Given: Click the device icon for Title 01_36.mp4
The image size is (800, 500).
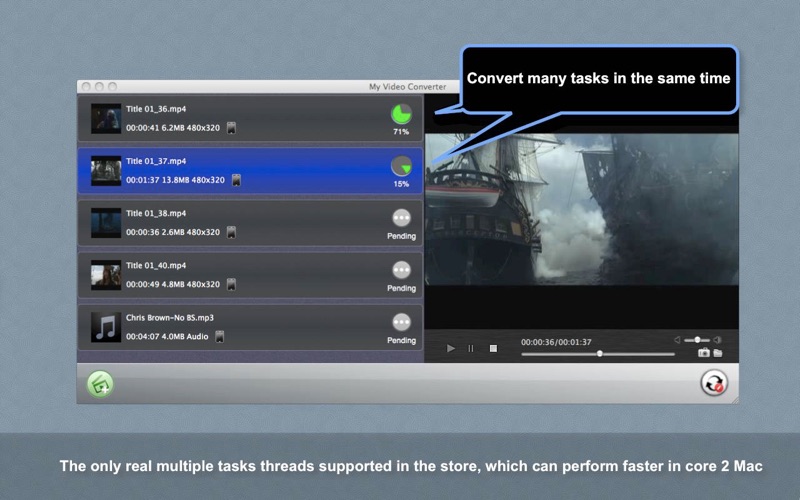Looking at the screenshot, I should pos(231,128).
